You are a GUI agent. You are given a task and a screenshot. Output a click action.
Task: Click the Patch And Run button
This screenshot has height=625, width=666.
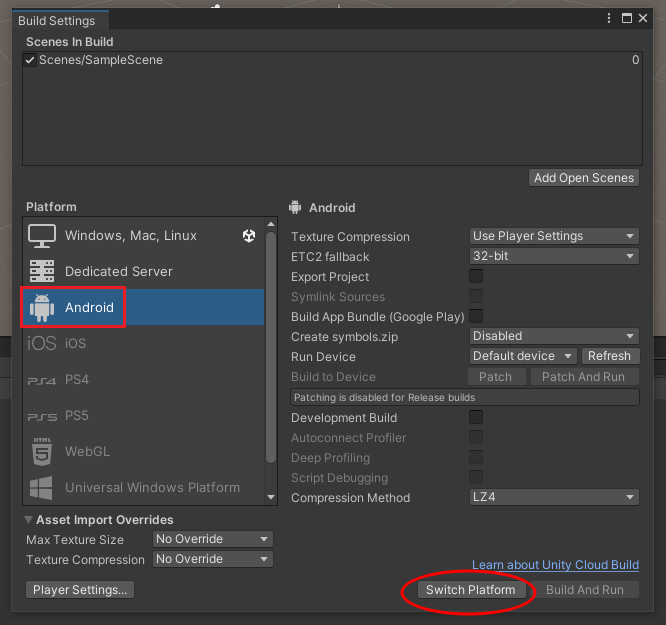coord(583,377)
